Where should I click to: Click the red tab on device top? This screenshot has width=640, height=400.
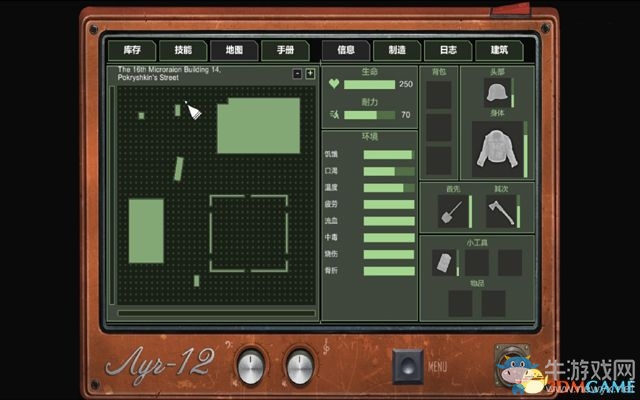[x=511, y=9]
